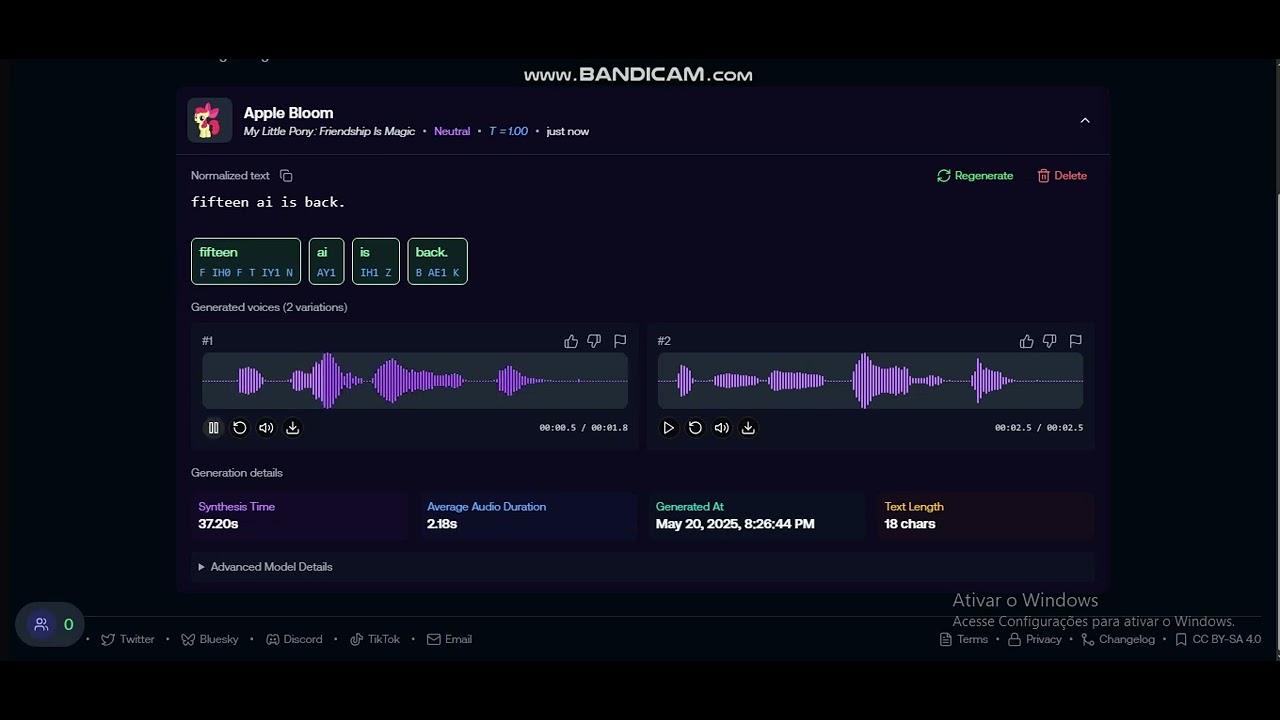
Task: Select the 'back.' phoneme chip
Action: (x=437, y=261)
